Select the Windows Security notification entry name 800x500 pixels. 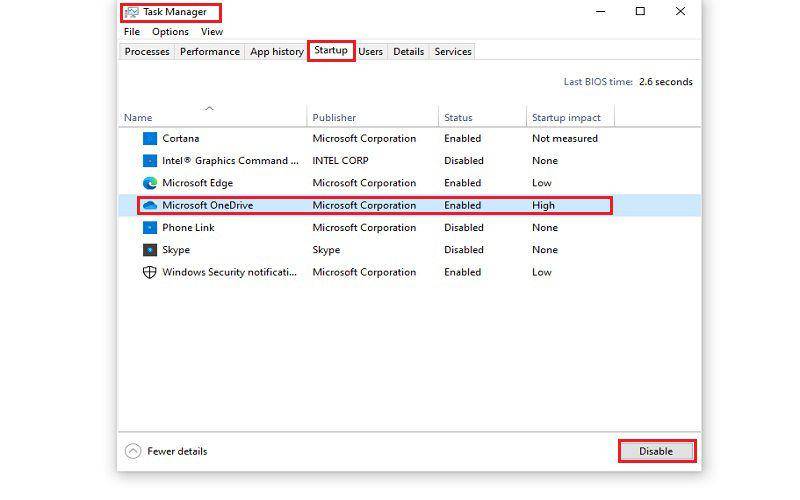229,272
